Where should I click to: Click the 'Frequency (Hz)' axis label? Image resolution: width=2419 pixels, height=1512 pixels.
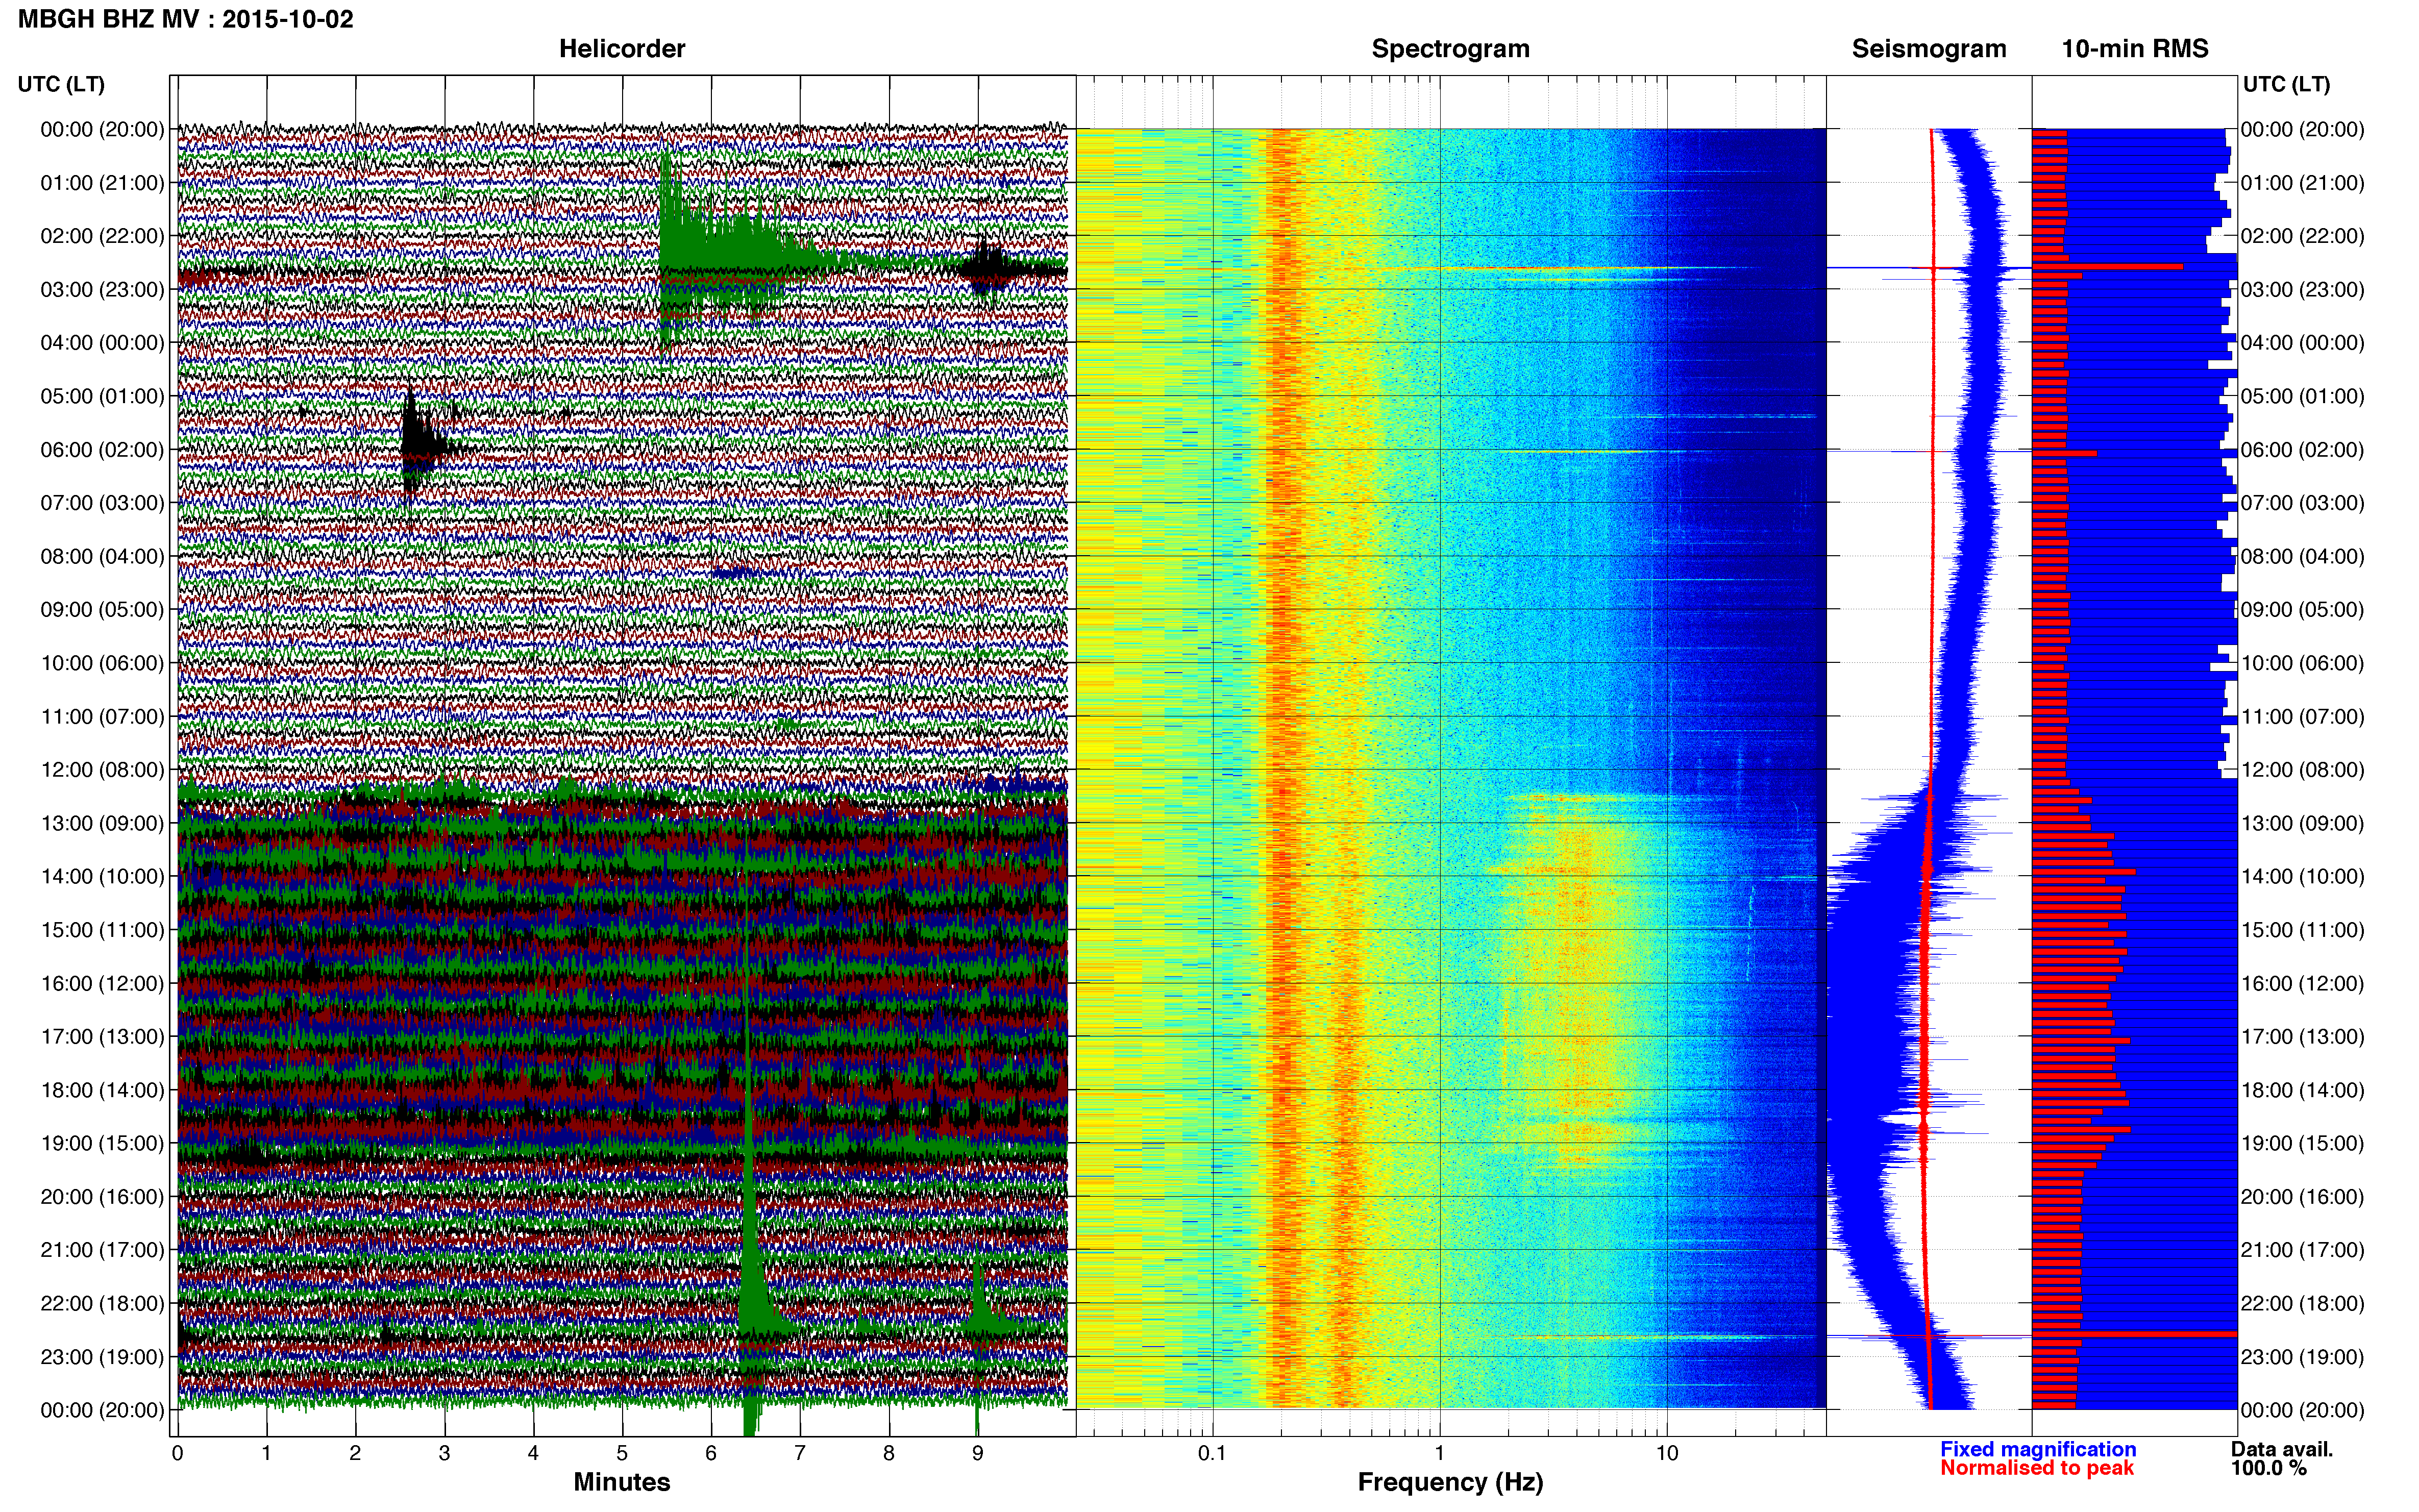pos(1450,1482)
